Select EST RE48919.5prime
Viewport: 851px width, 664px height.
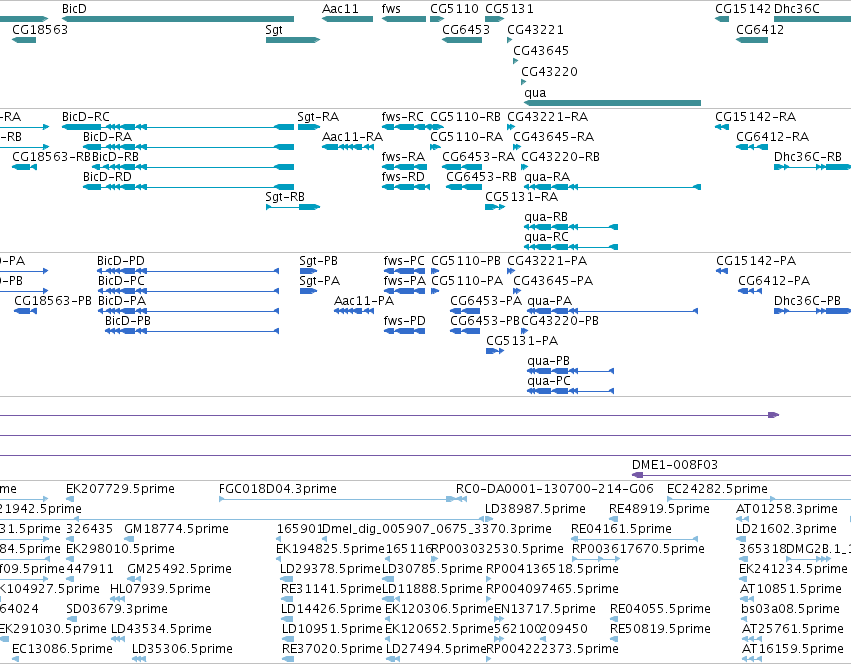tap(612, 519)
